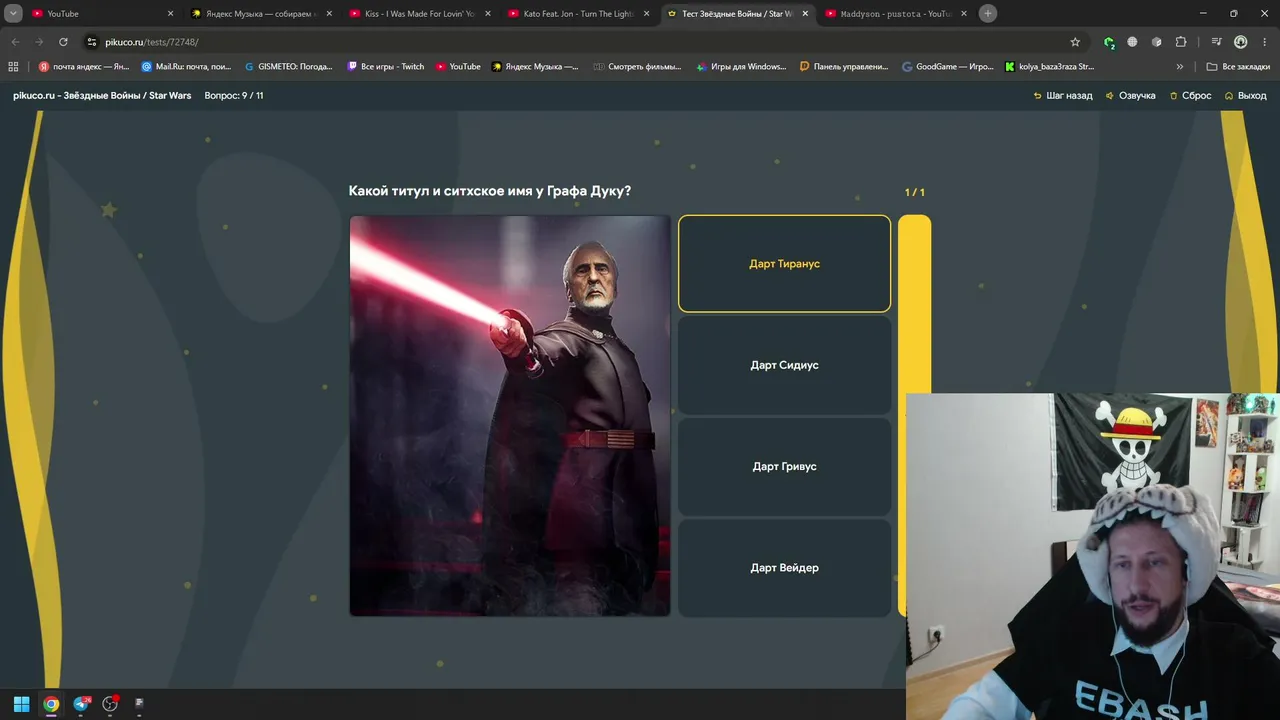
Task: View site information icon in address bar
Action: [91, 42]
